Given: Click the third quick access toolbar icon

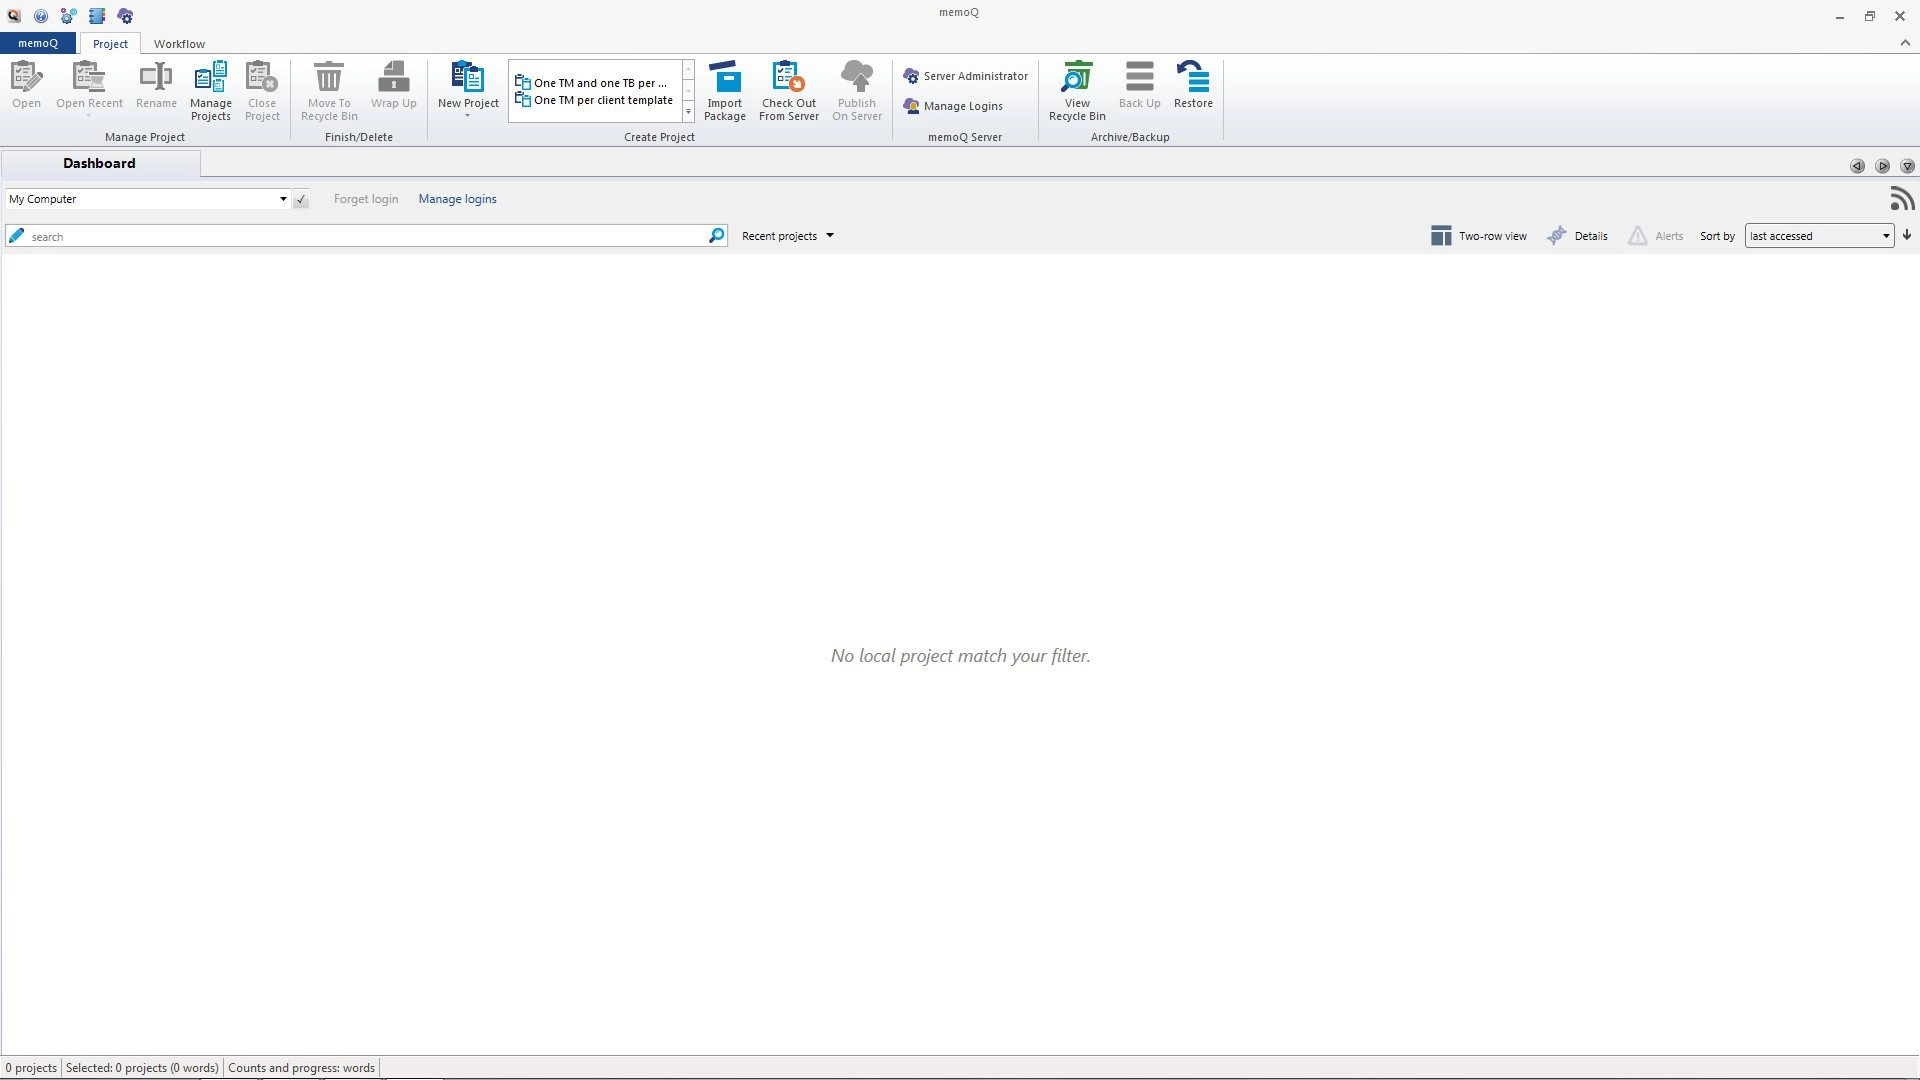Looking at the screenshot, I should point(68,16).
